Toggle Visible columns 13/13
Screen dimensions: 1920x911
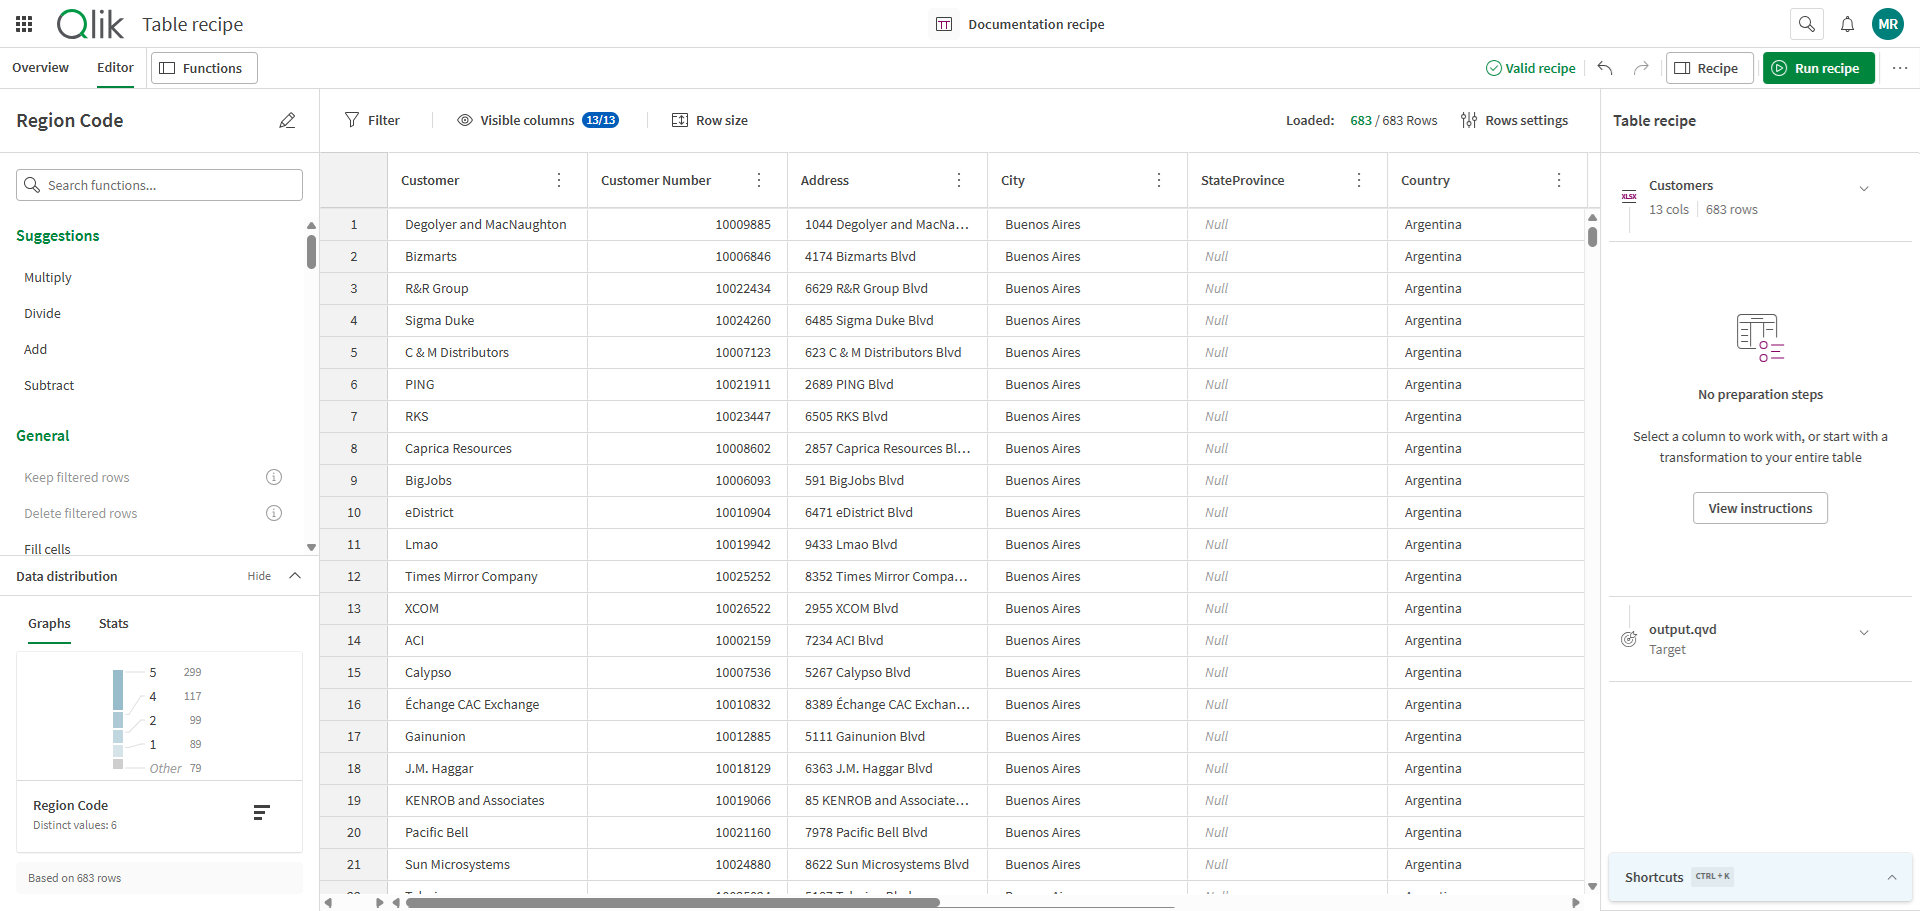pos(538,120)
